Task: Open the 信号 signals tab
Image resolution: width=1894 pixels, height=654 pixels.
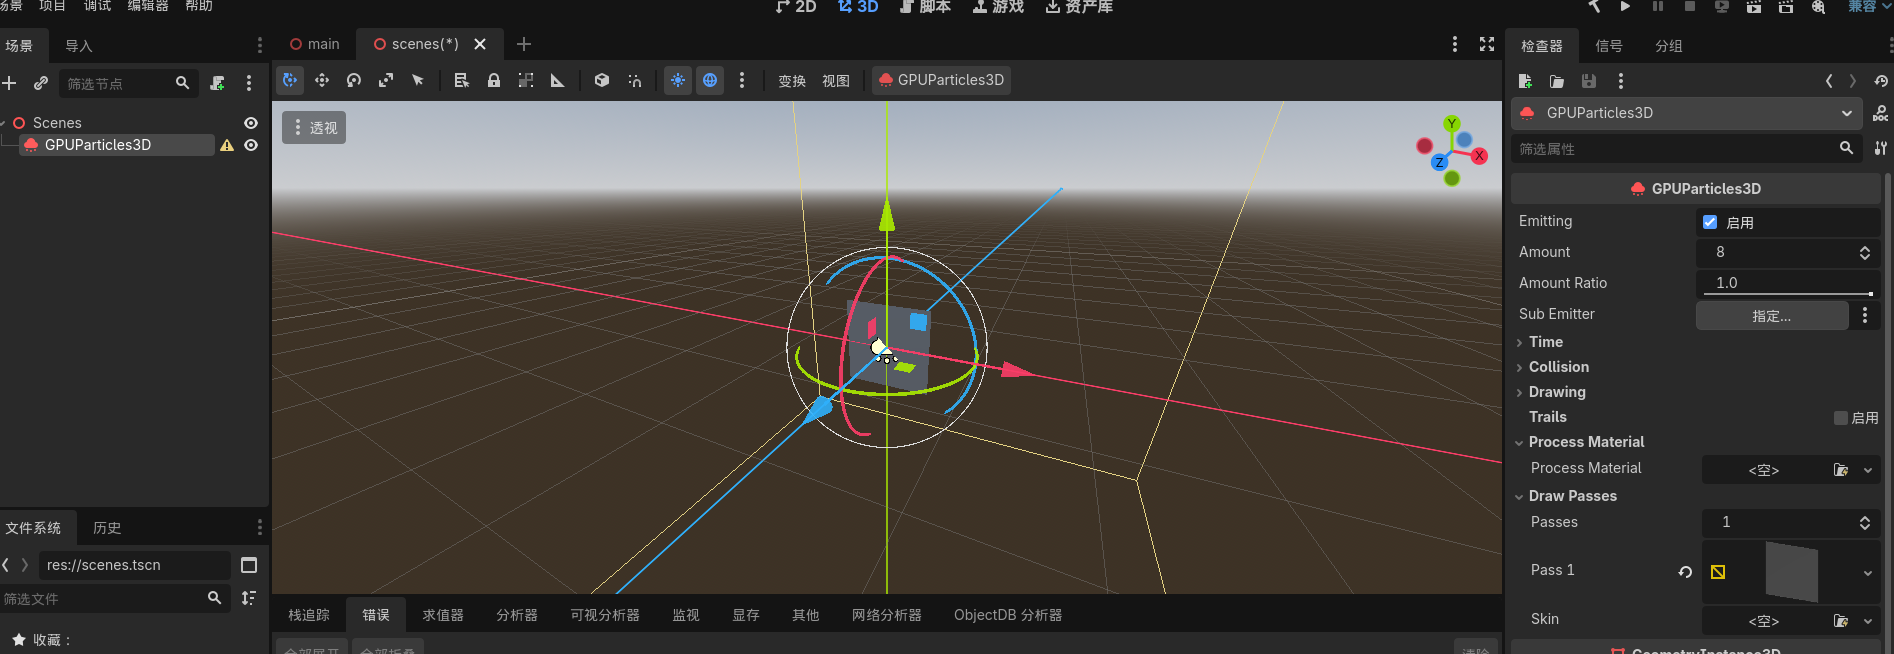Action: pos(1609,46)
